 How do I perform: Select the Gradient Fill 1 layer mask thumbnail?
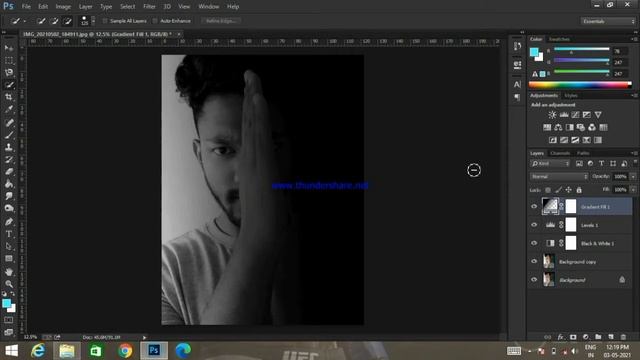pyautogui.click(x=571, y=207)
